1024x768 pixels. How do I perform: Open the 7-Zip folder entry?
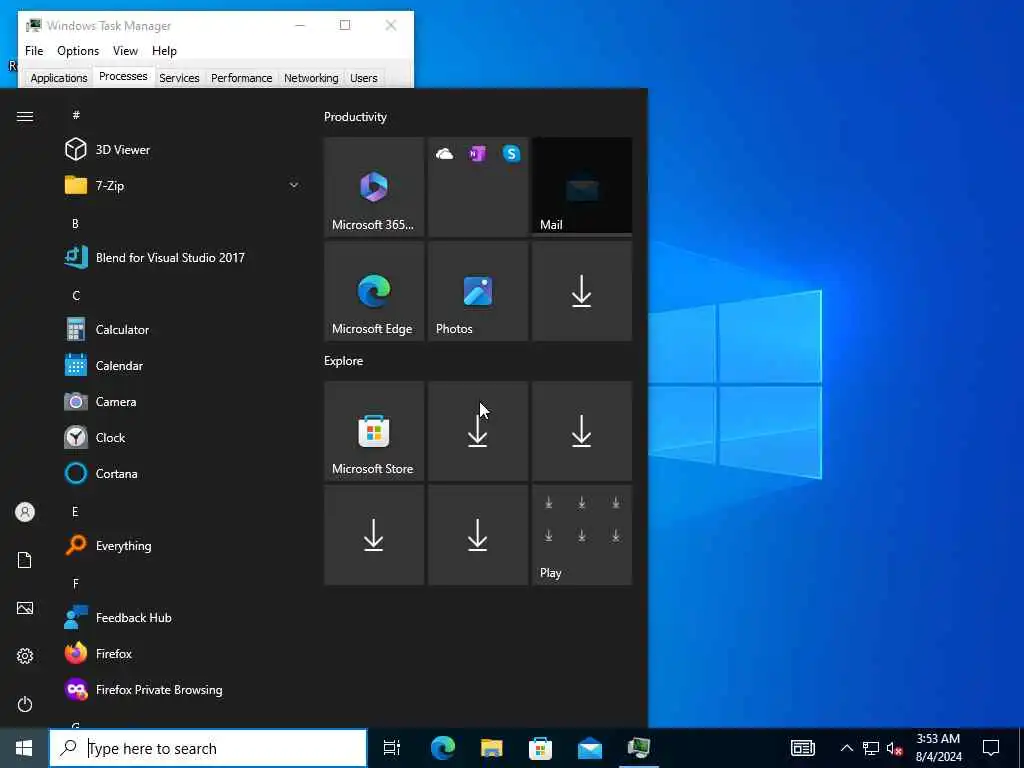[183, 185]
